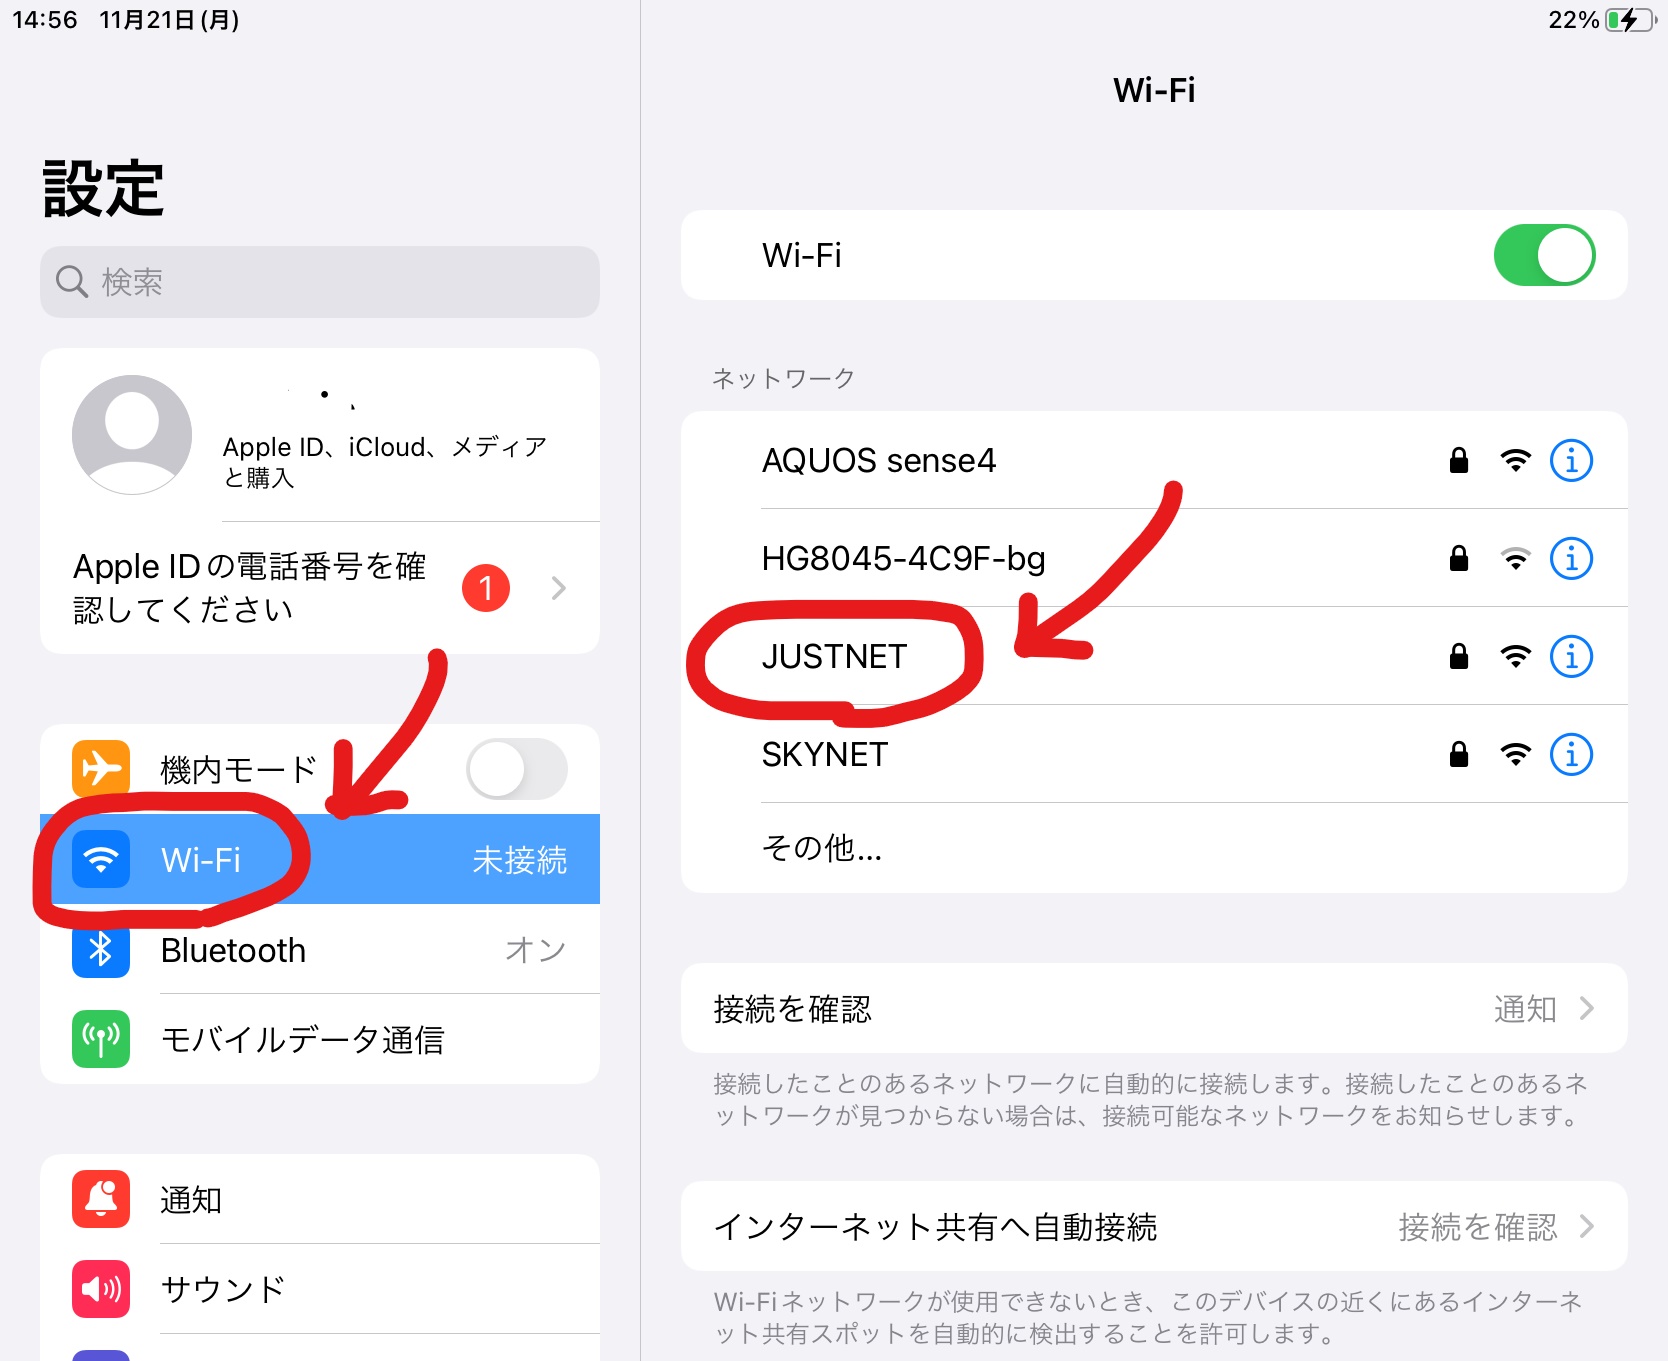Open モバイルデータ通信 settings
The image size is (1668, 1361).
click(x=320, y=1039)
